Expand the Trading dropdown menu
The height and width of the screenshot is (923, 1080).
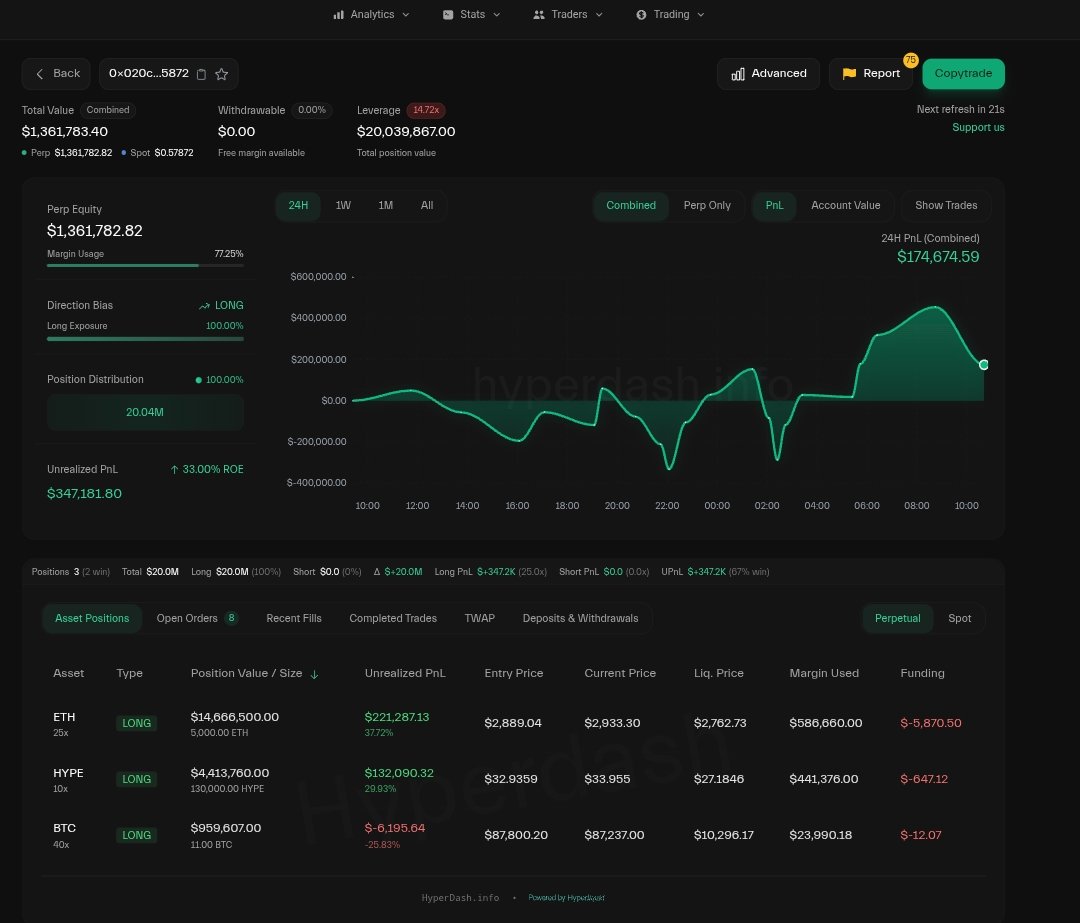coord(700,15)
